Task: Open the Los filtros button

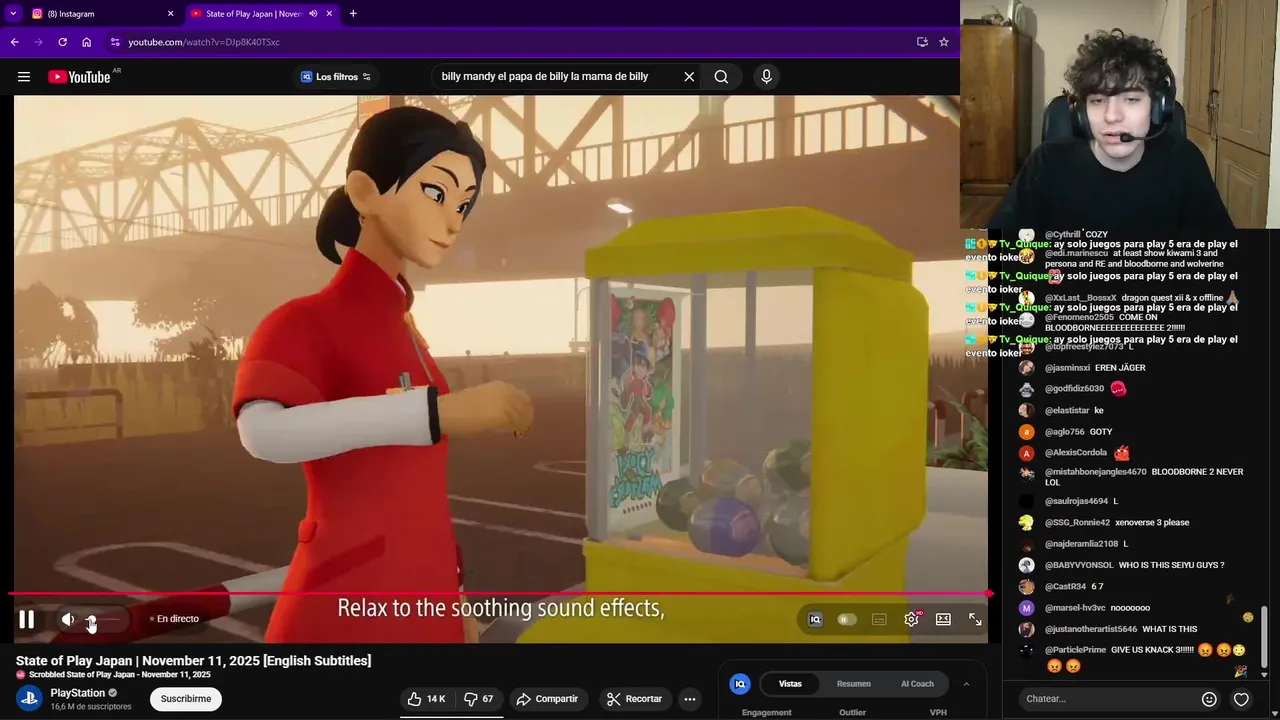Action: pyautogui.click(x=336, y=77)
